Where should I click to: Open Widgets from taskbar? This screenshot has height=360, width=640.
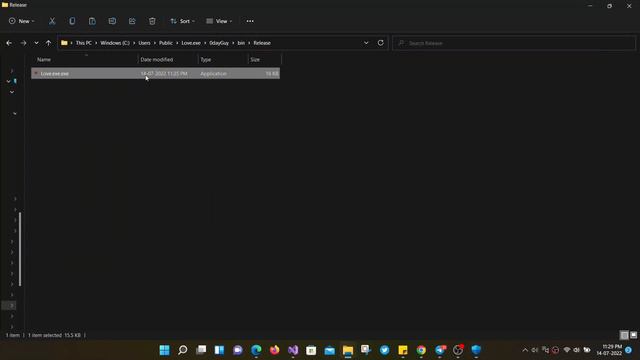pos(220,350)
